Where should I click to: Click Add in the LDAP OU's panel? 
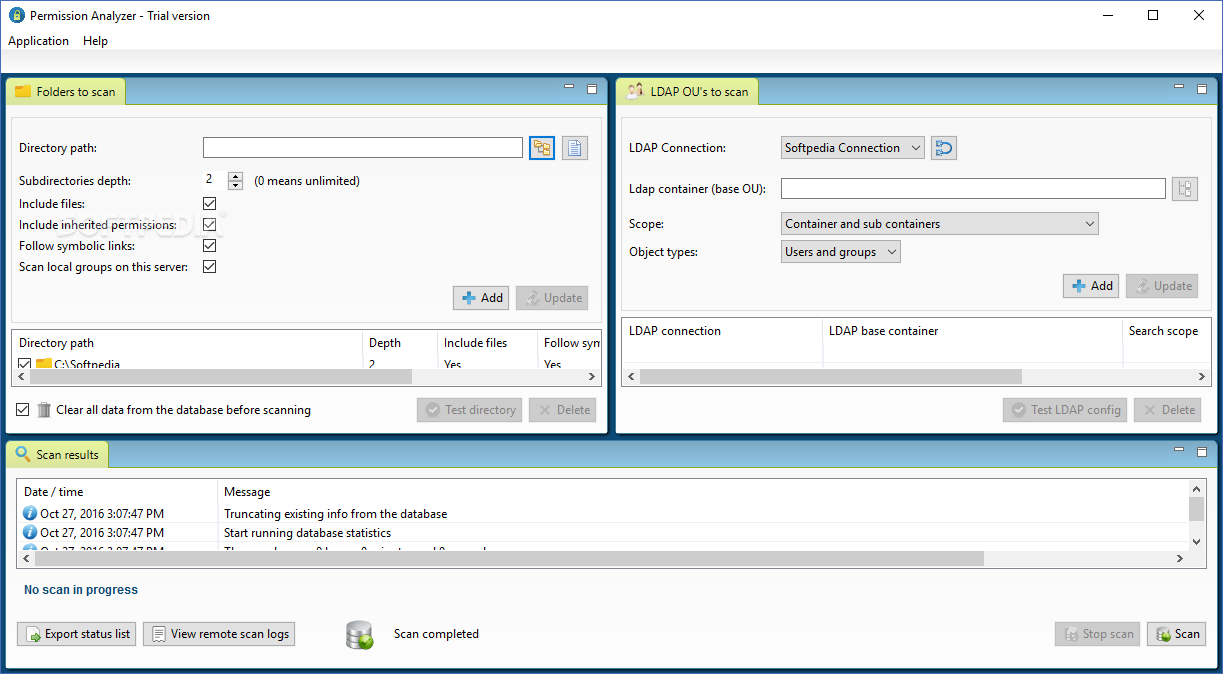(1091, 286)
